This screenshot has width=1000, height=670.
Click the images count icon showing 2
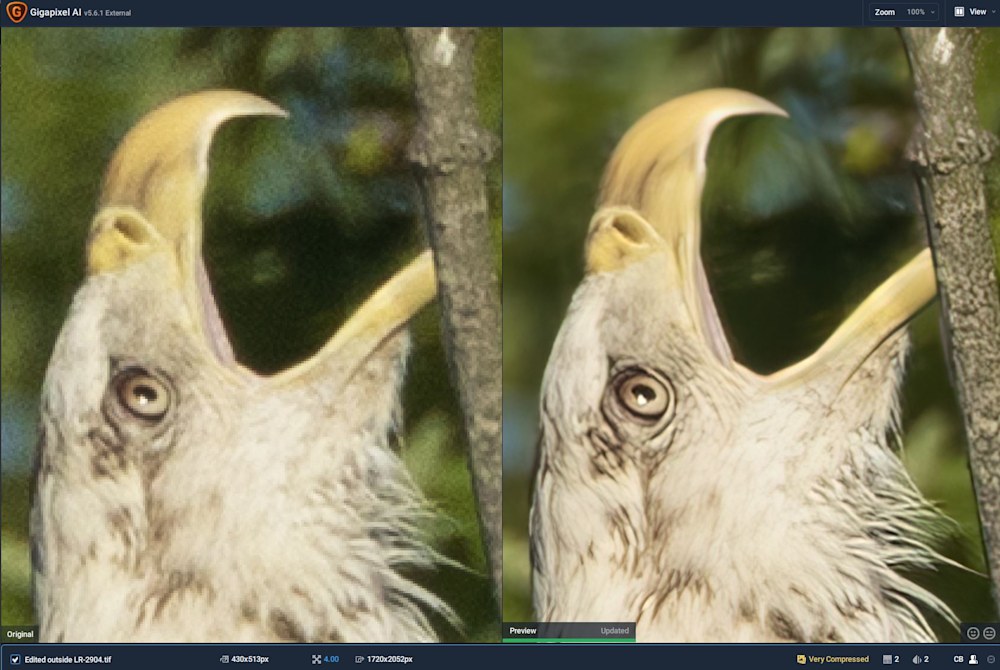pos(888,659)
